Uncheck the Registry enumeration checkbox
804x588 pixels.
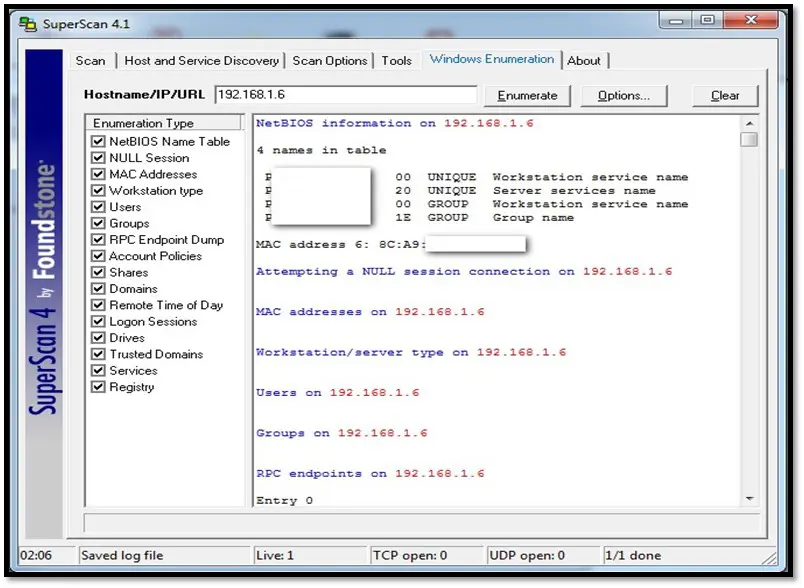(x=98, y=387)
